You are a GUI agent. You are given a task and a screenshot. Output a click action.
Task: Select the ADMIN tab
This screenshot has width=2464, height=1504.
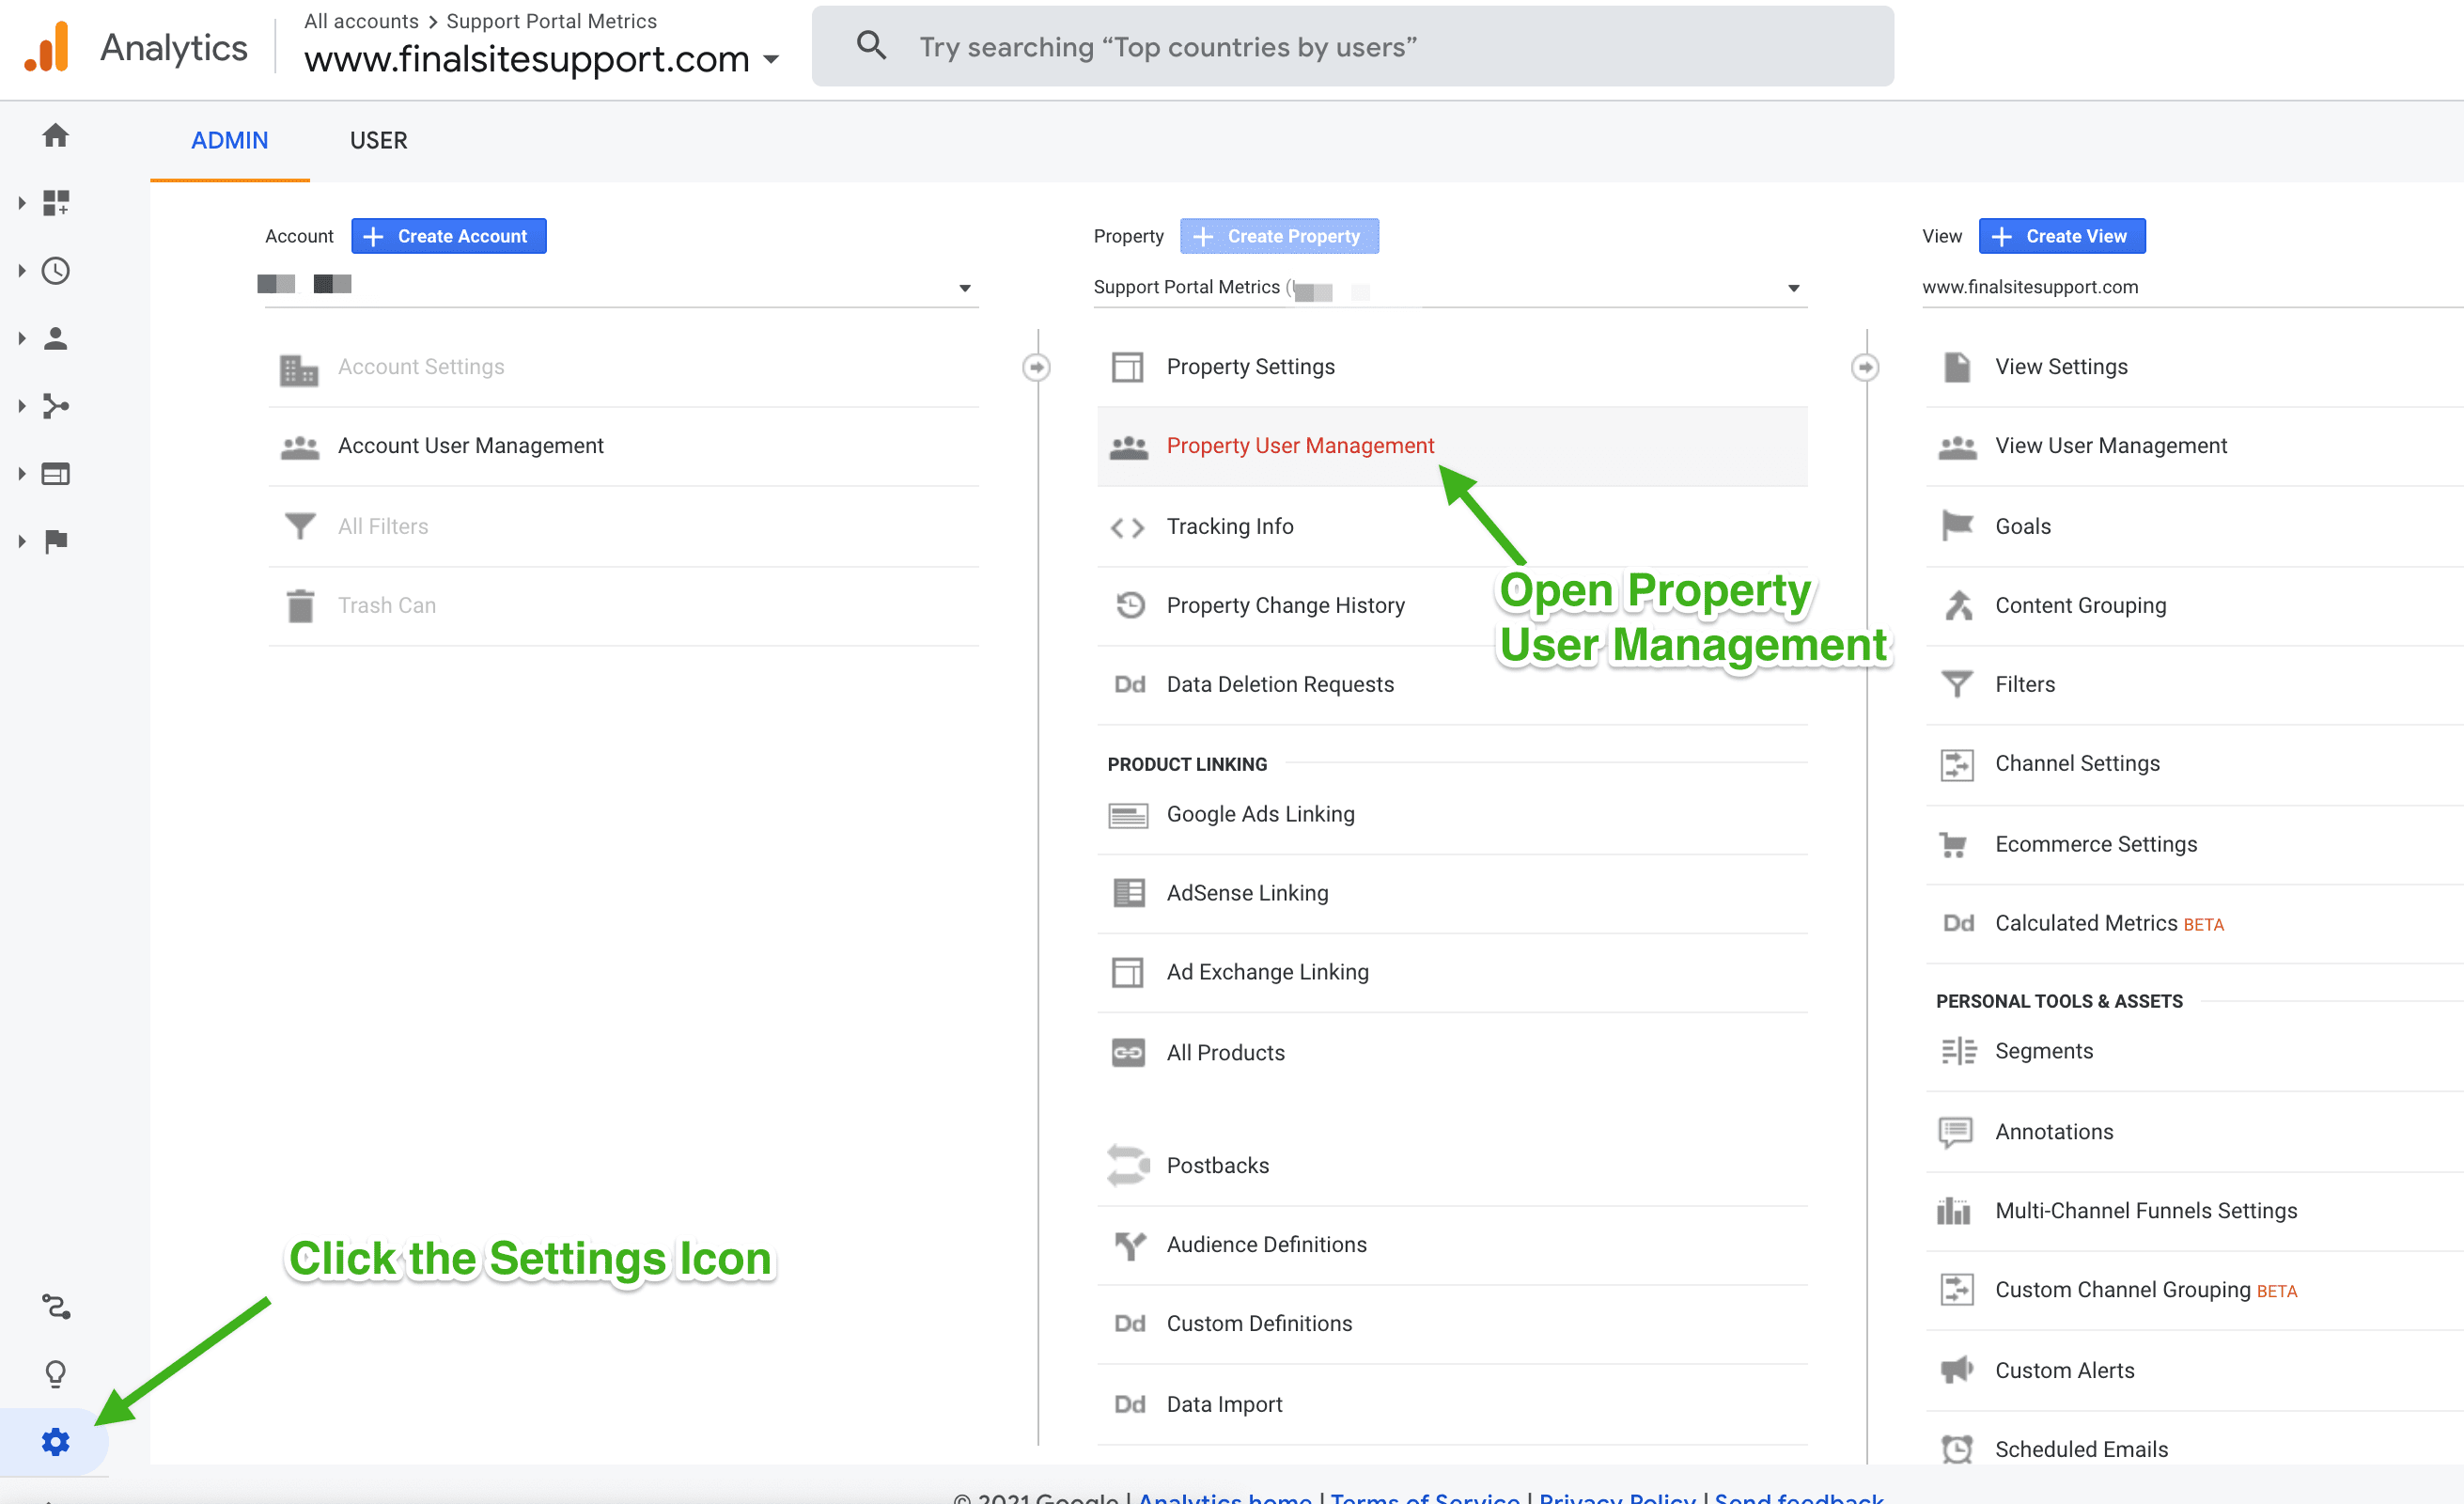(x=229, y=140)
